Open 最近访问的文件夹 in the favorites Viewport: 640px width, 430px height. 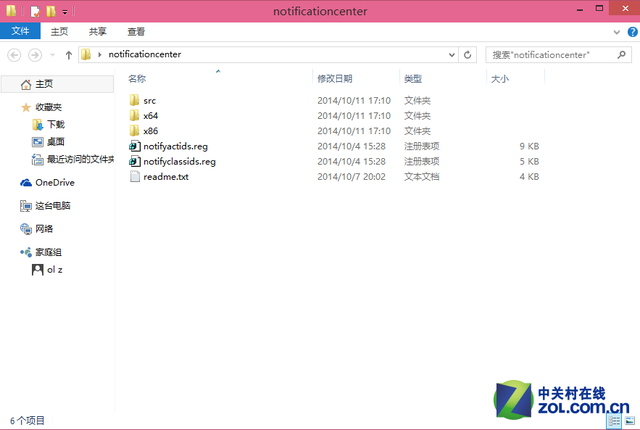point(80,159)
